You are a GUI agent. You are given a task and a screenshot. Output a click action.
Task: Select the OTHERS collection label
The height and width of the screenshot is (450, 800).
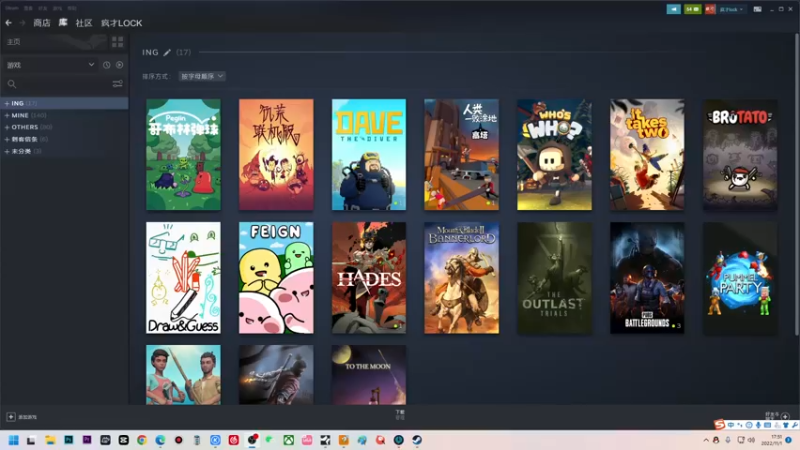(24, 127)
